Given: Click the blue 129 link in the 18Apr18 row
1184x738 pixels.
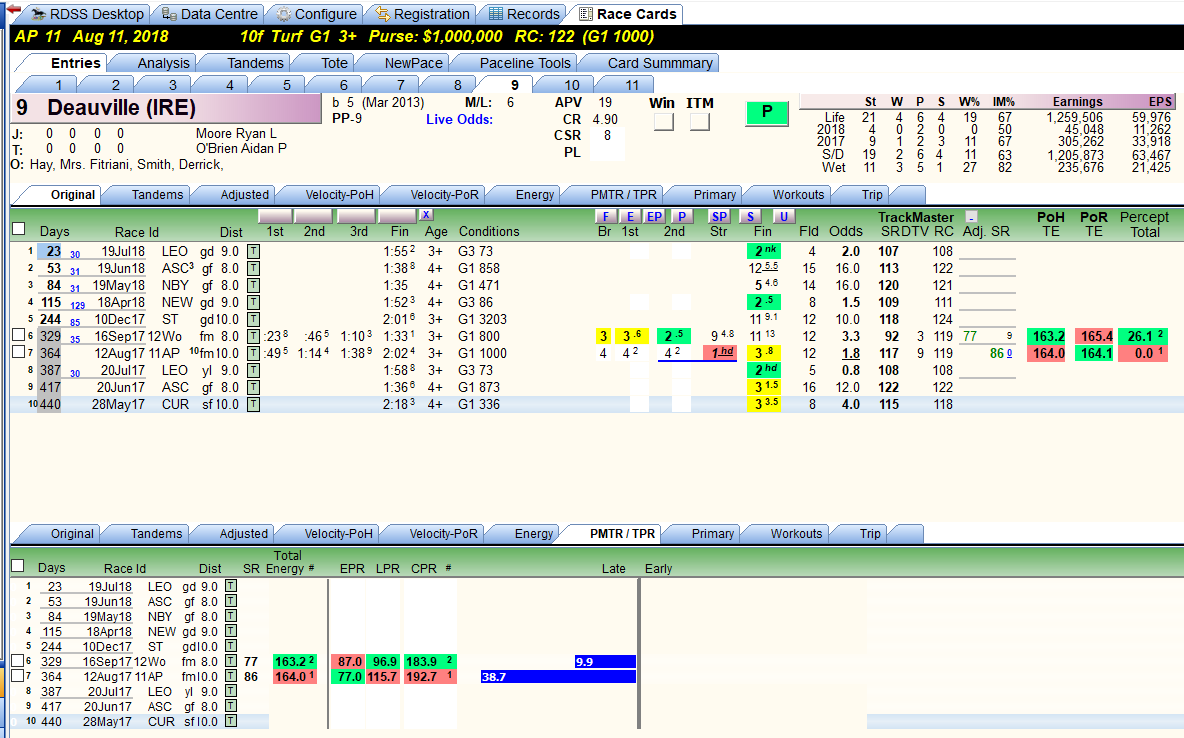Looking at the screenshot, I should point(78,305).
